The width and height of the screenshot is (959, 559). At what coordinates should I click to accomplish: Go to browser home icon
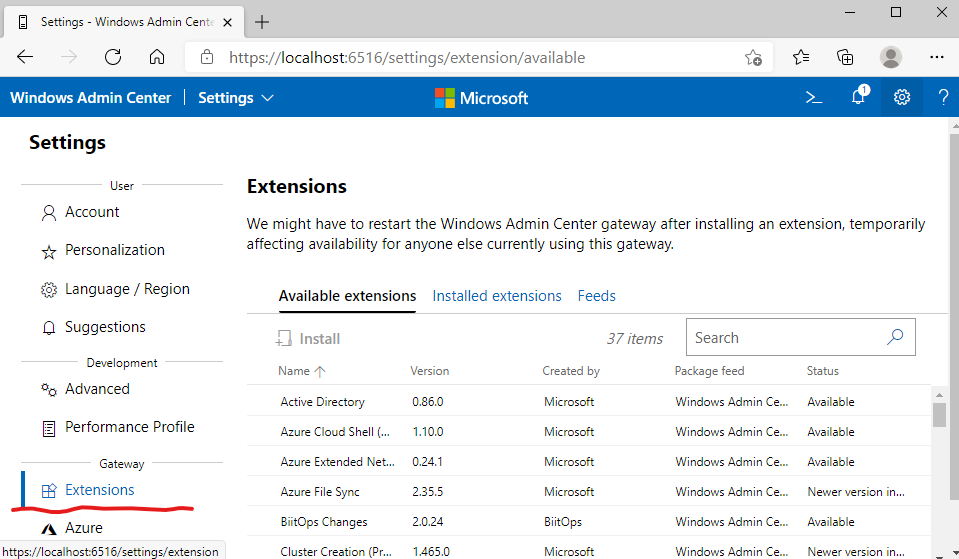[x=157, y=57]
